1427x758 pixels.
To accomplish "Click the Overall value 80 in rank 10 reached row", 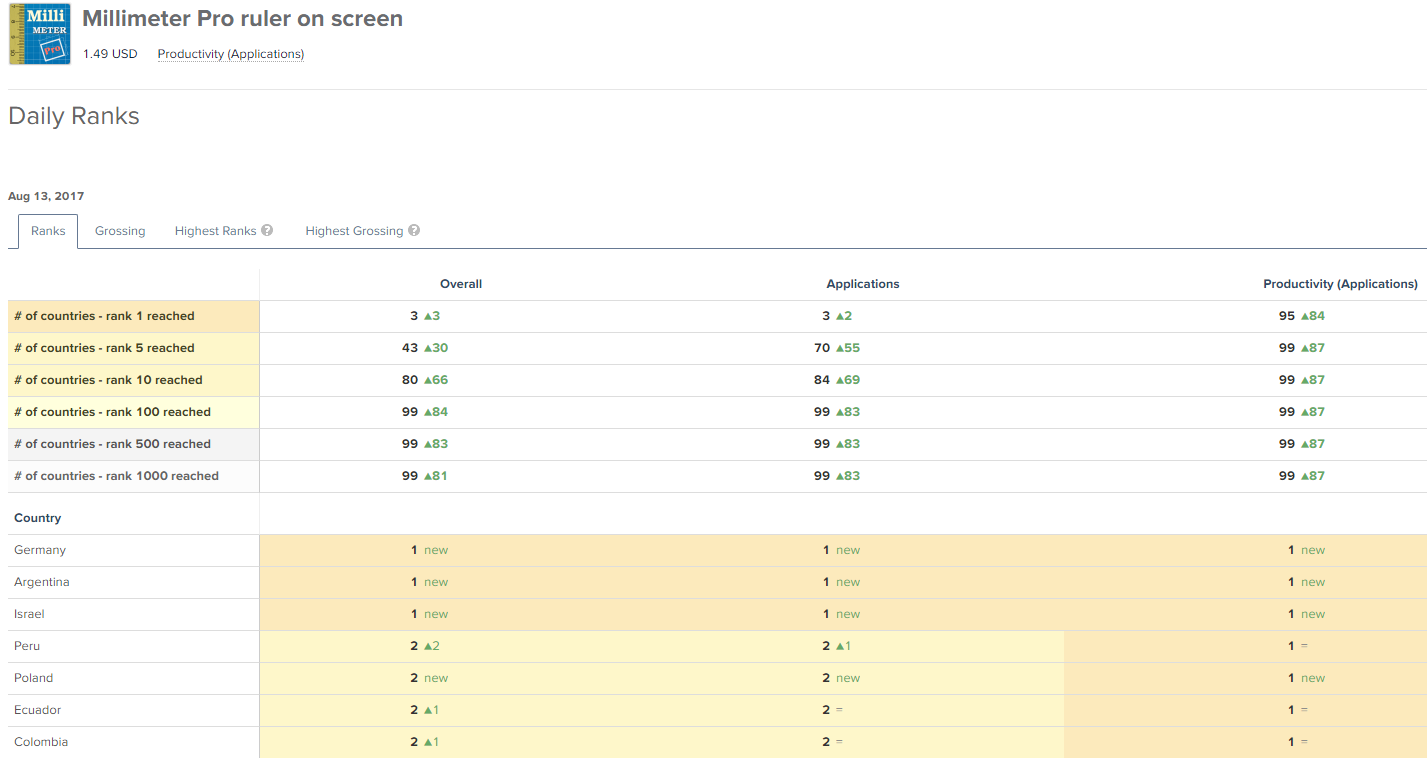I will [410, 380].
